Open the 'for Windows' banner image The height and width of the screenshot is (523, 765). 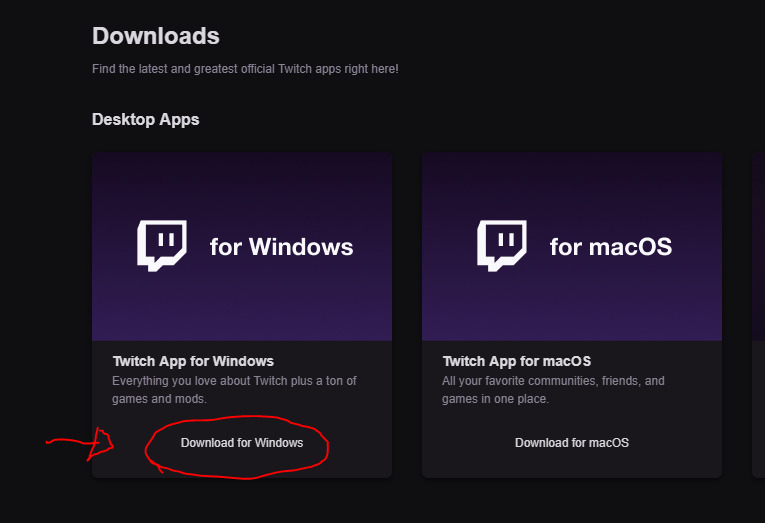(x=242, y=246)
